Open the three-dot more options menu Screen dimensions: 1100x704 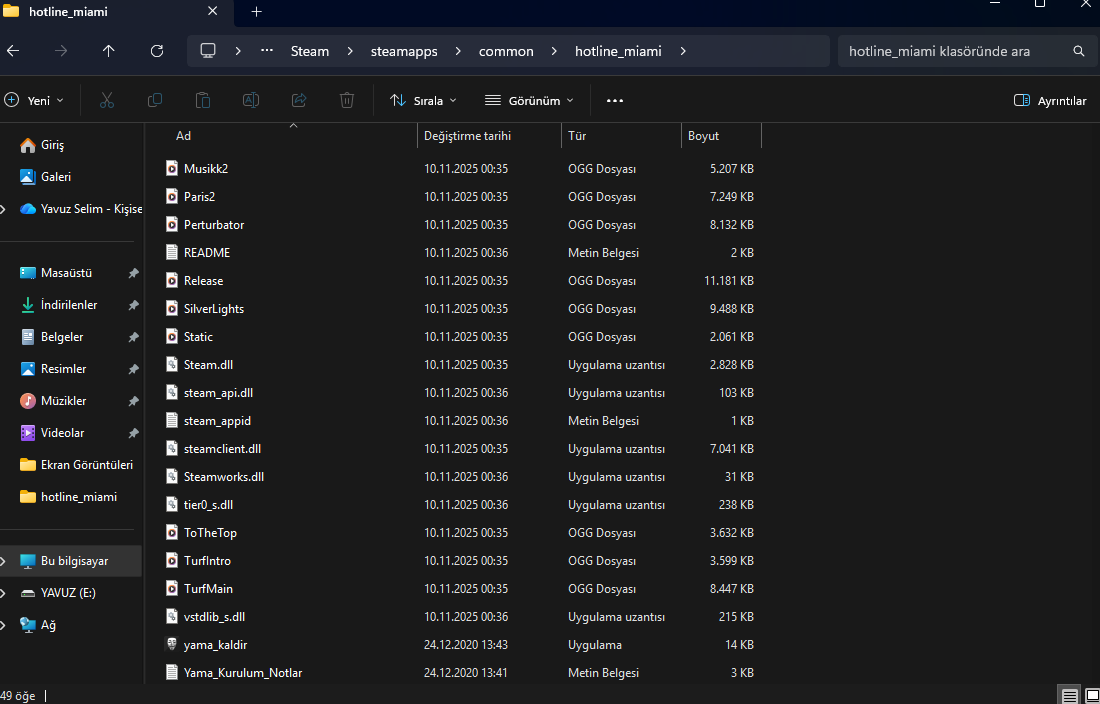(x=615, y=100)
